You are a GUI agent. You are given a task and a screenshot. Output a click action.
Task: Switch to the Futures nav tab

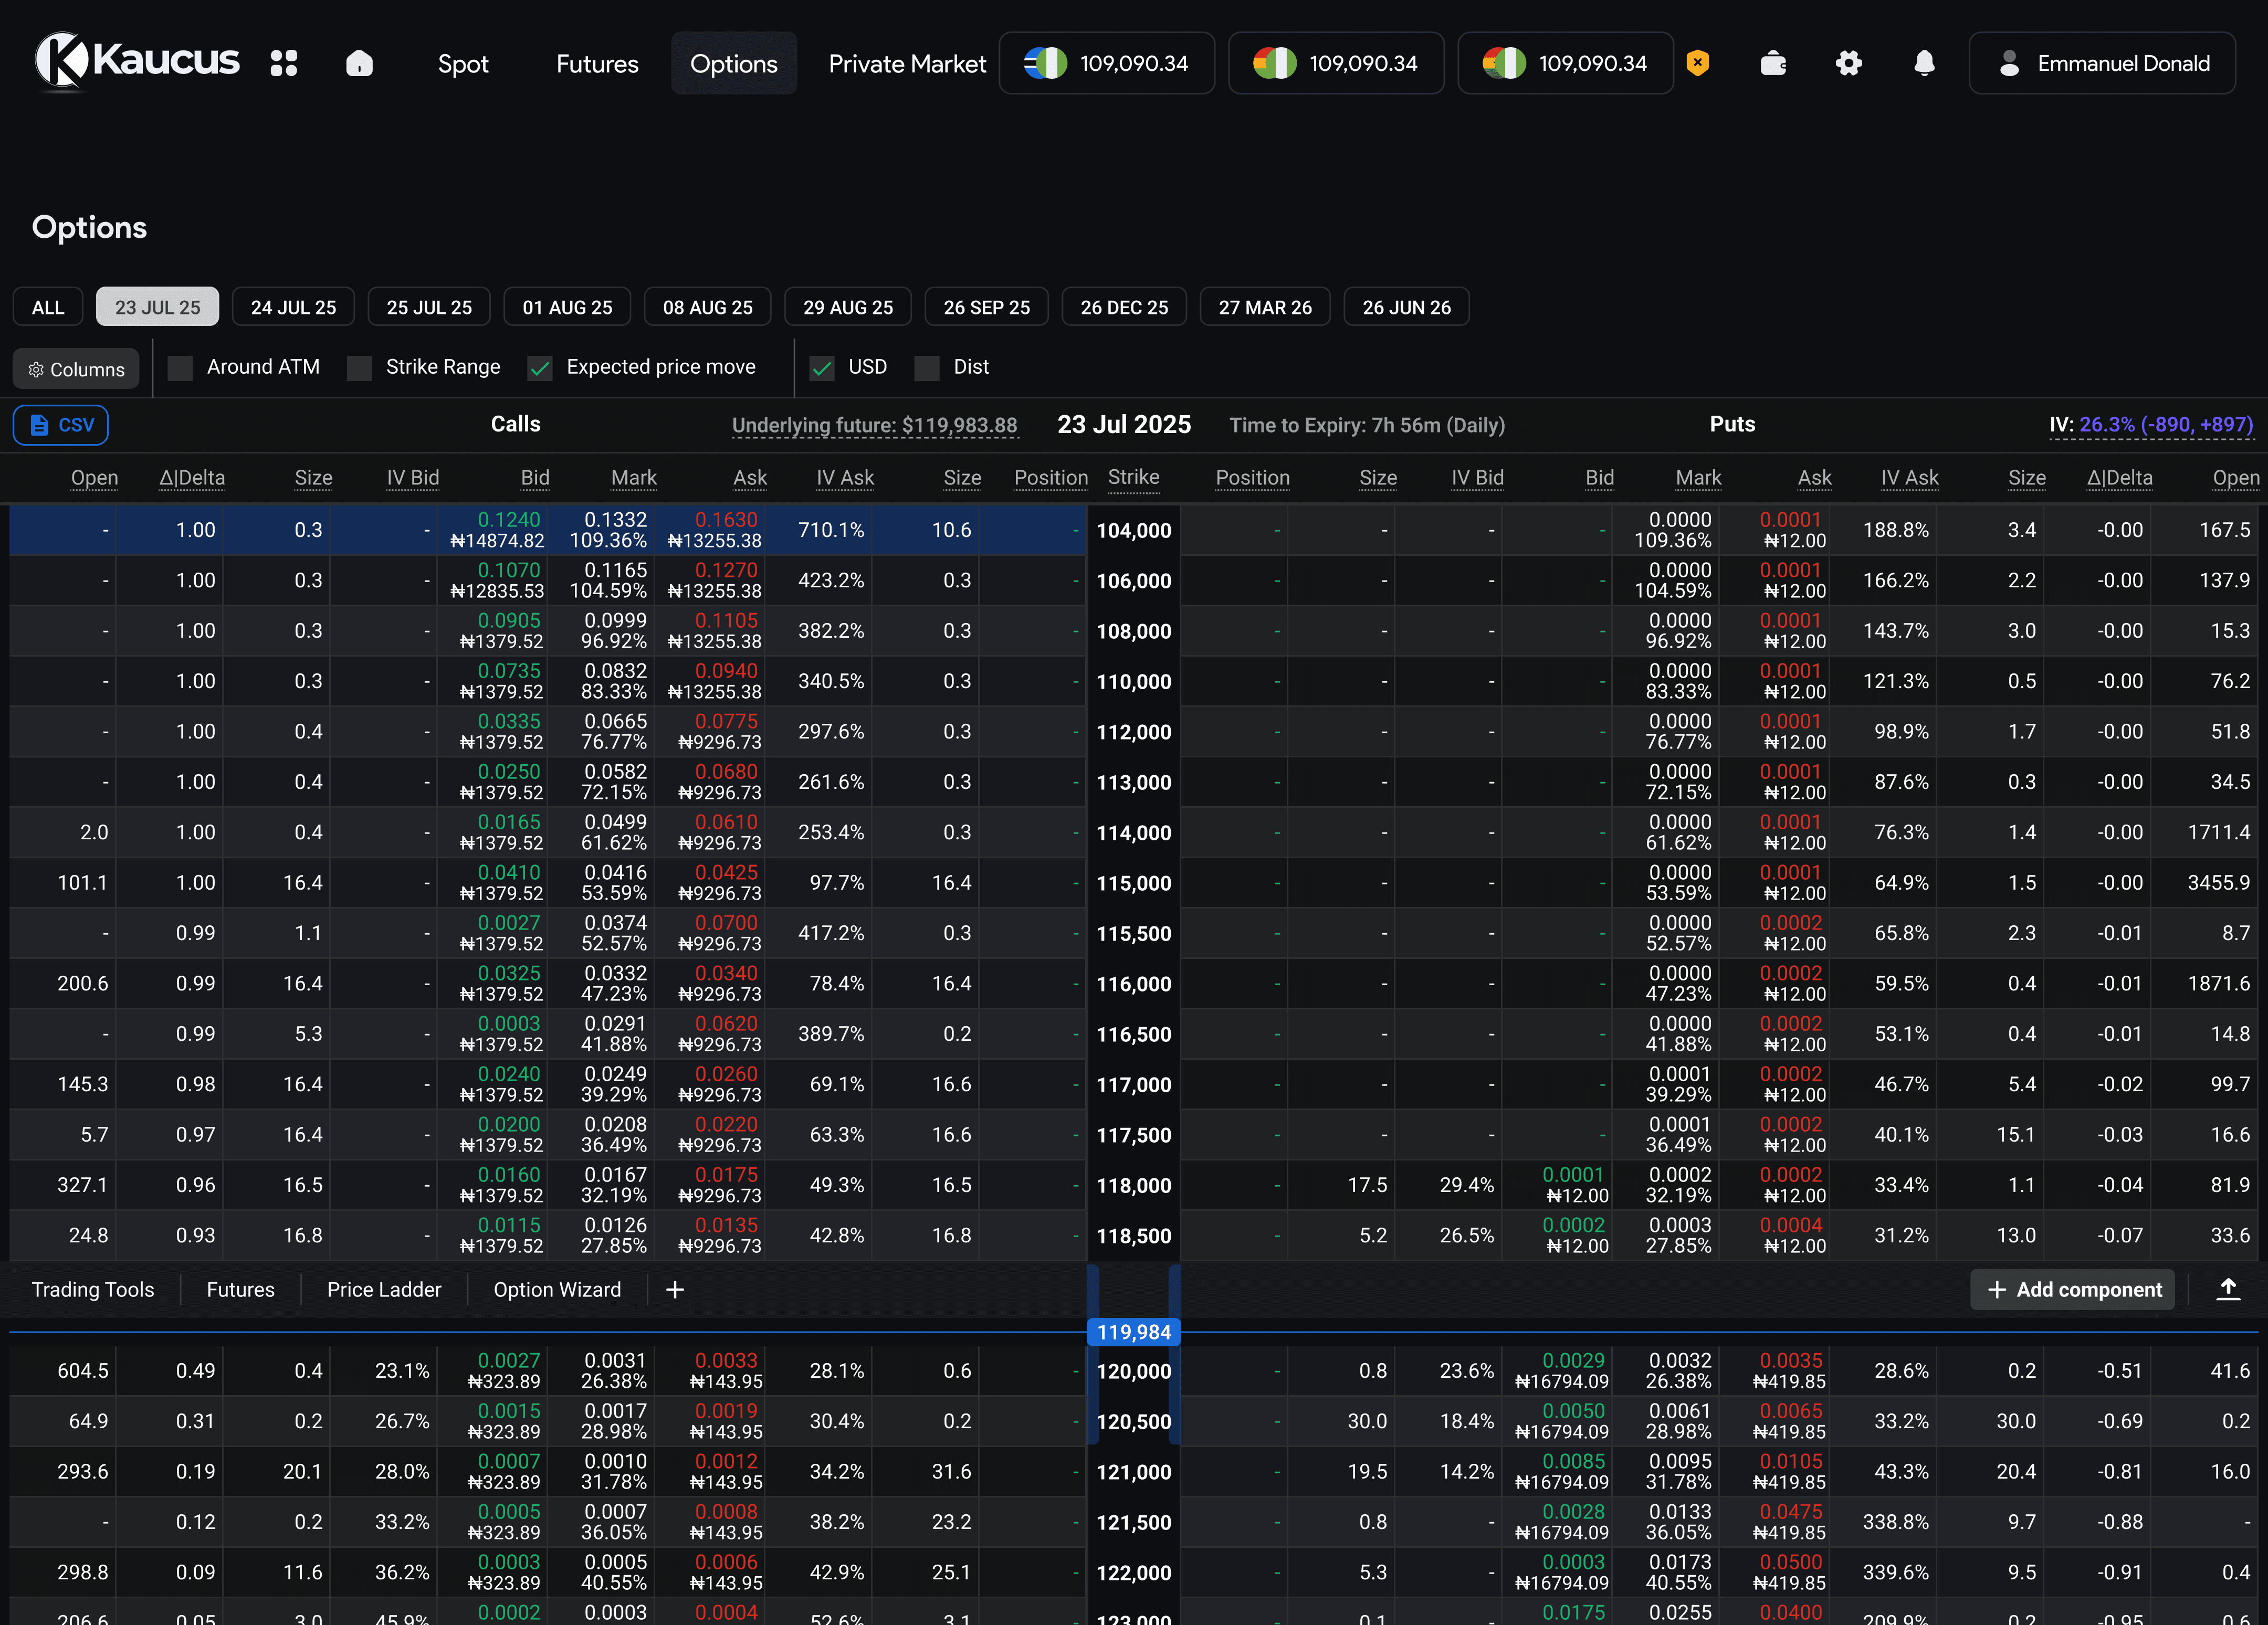(597, 63)
